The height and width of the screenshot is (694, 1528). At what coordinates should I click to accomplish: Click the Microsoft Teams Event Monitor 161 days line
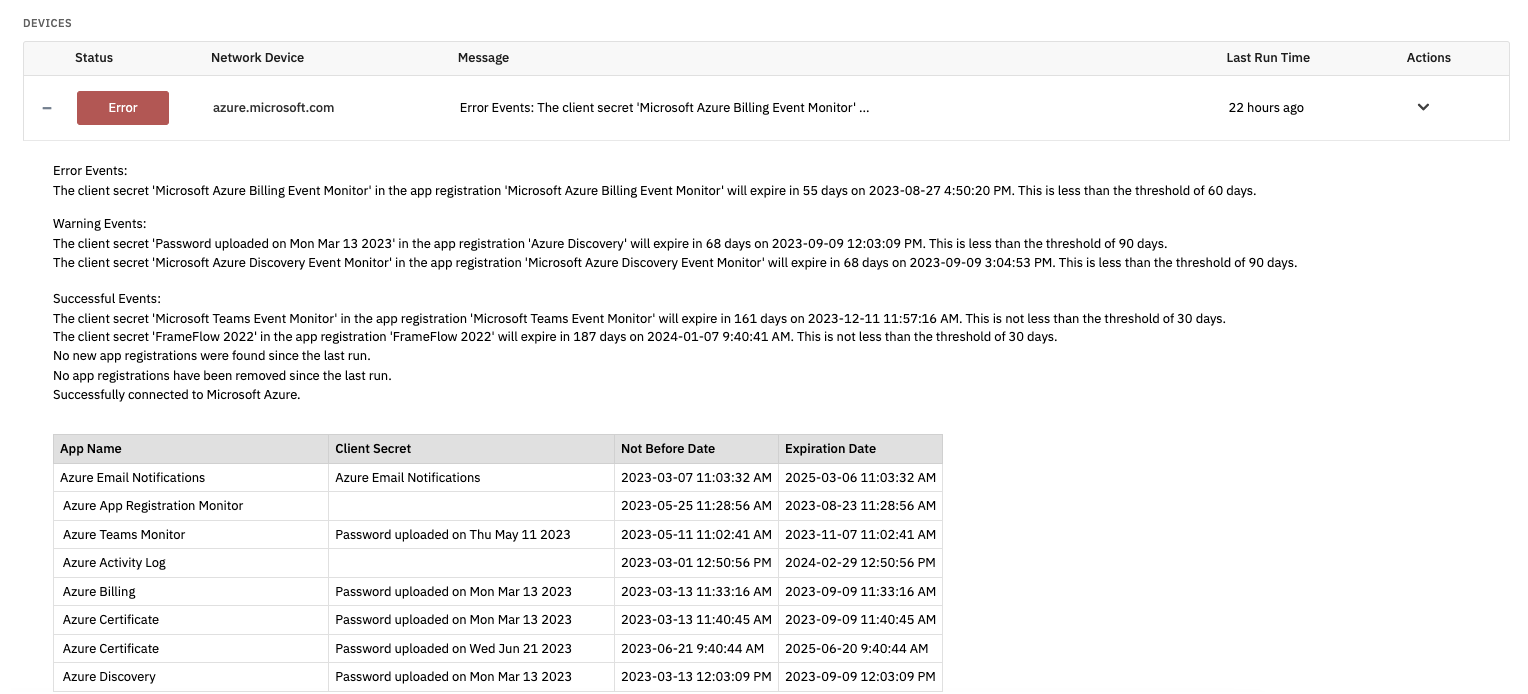[639, 318]
